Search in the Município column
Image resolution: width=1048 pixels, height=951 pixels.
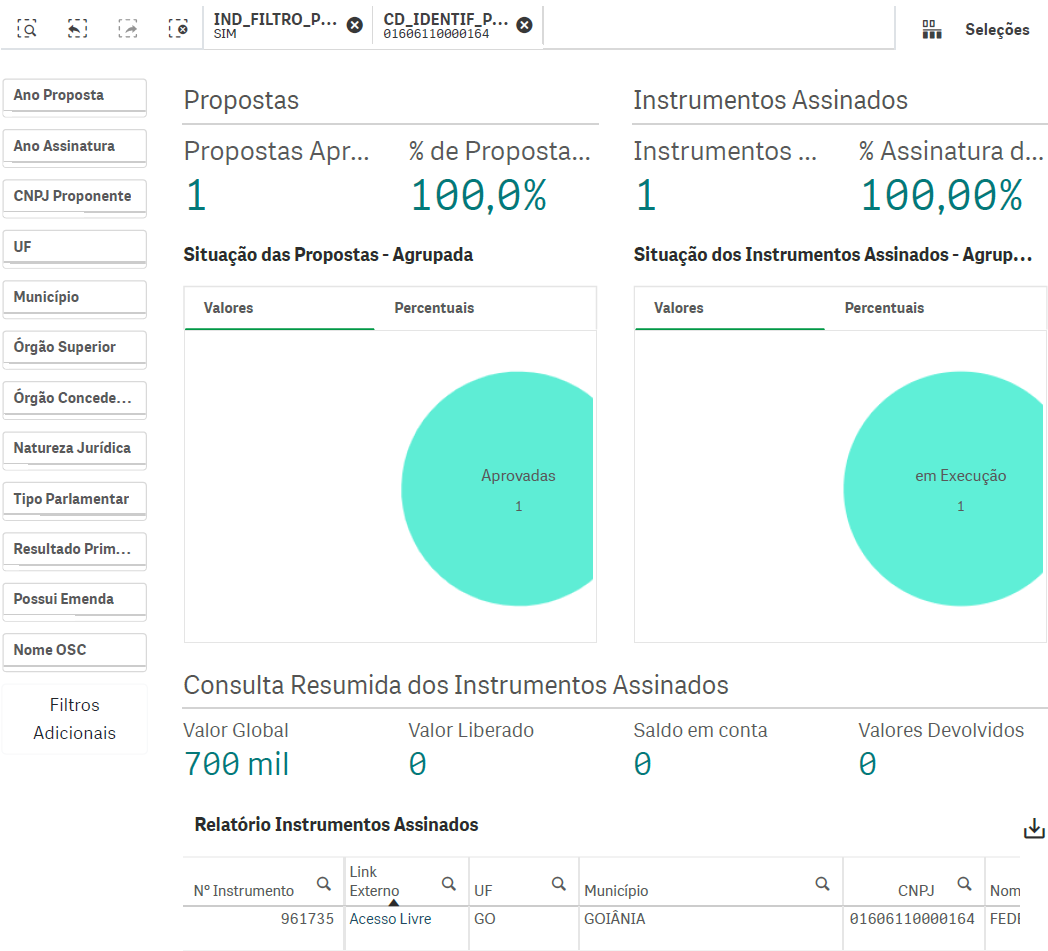[822, 883]
